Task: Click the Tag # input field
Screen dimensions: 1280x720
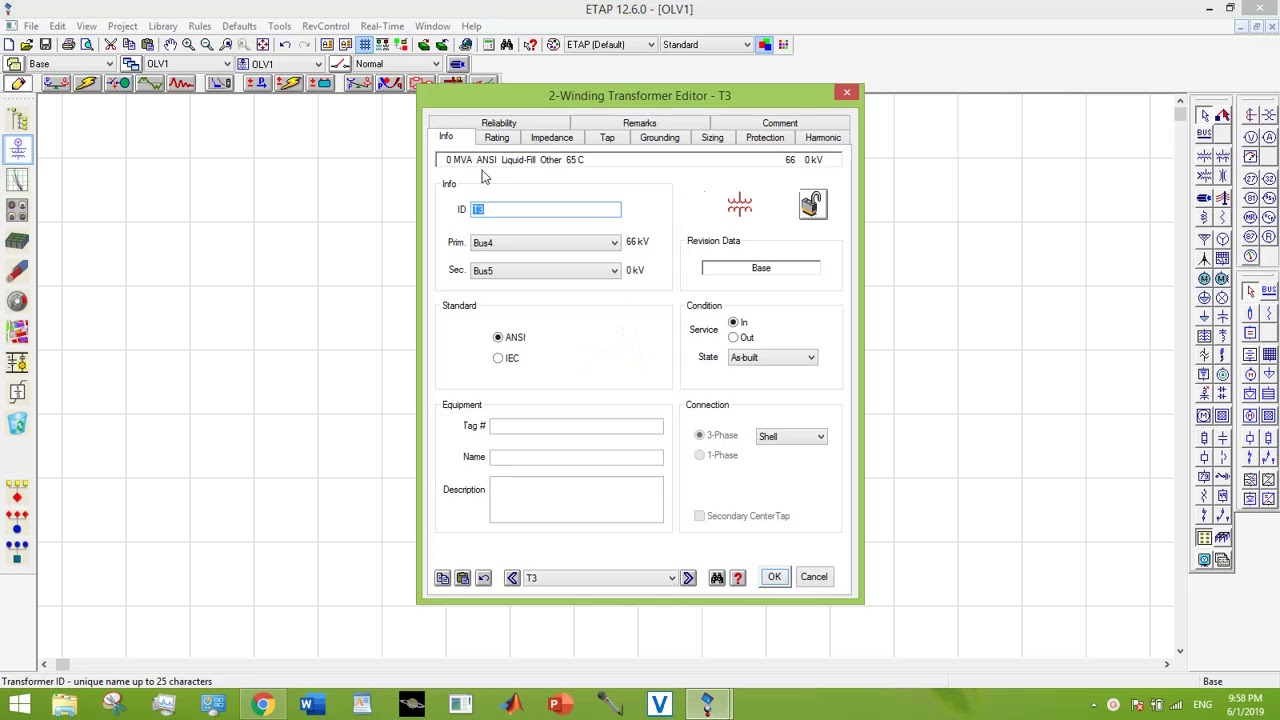Action: (x=576, y=427)
